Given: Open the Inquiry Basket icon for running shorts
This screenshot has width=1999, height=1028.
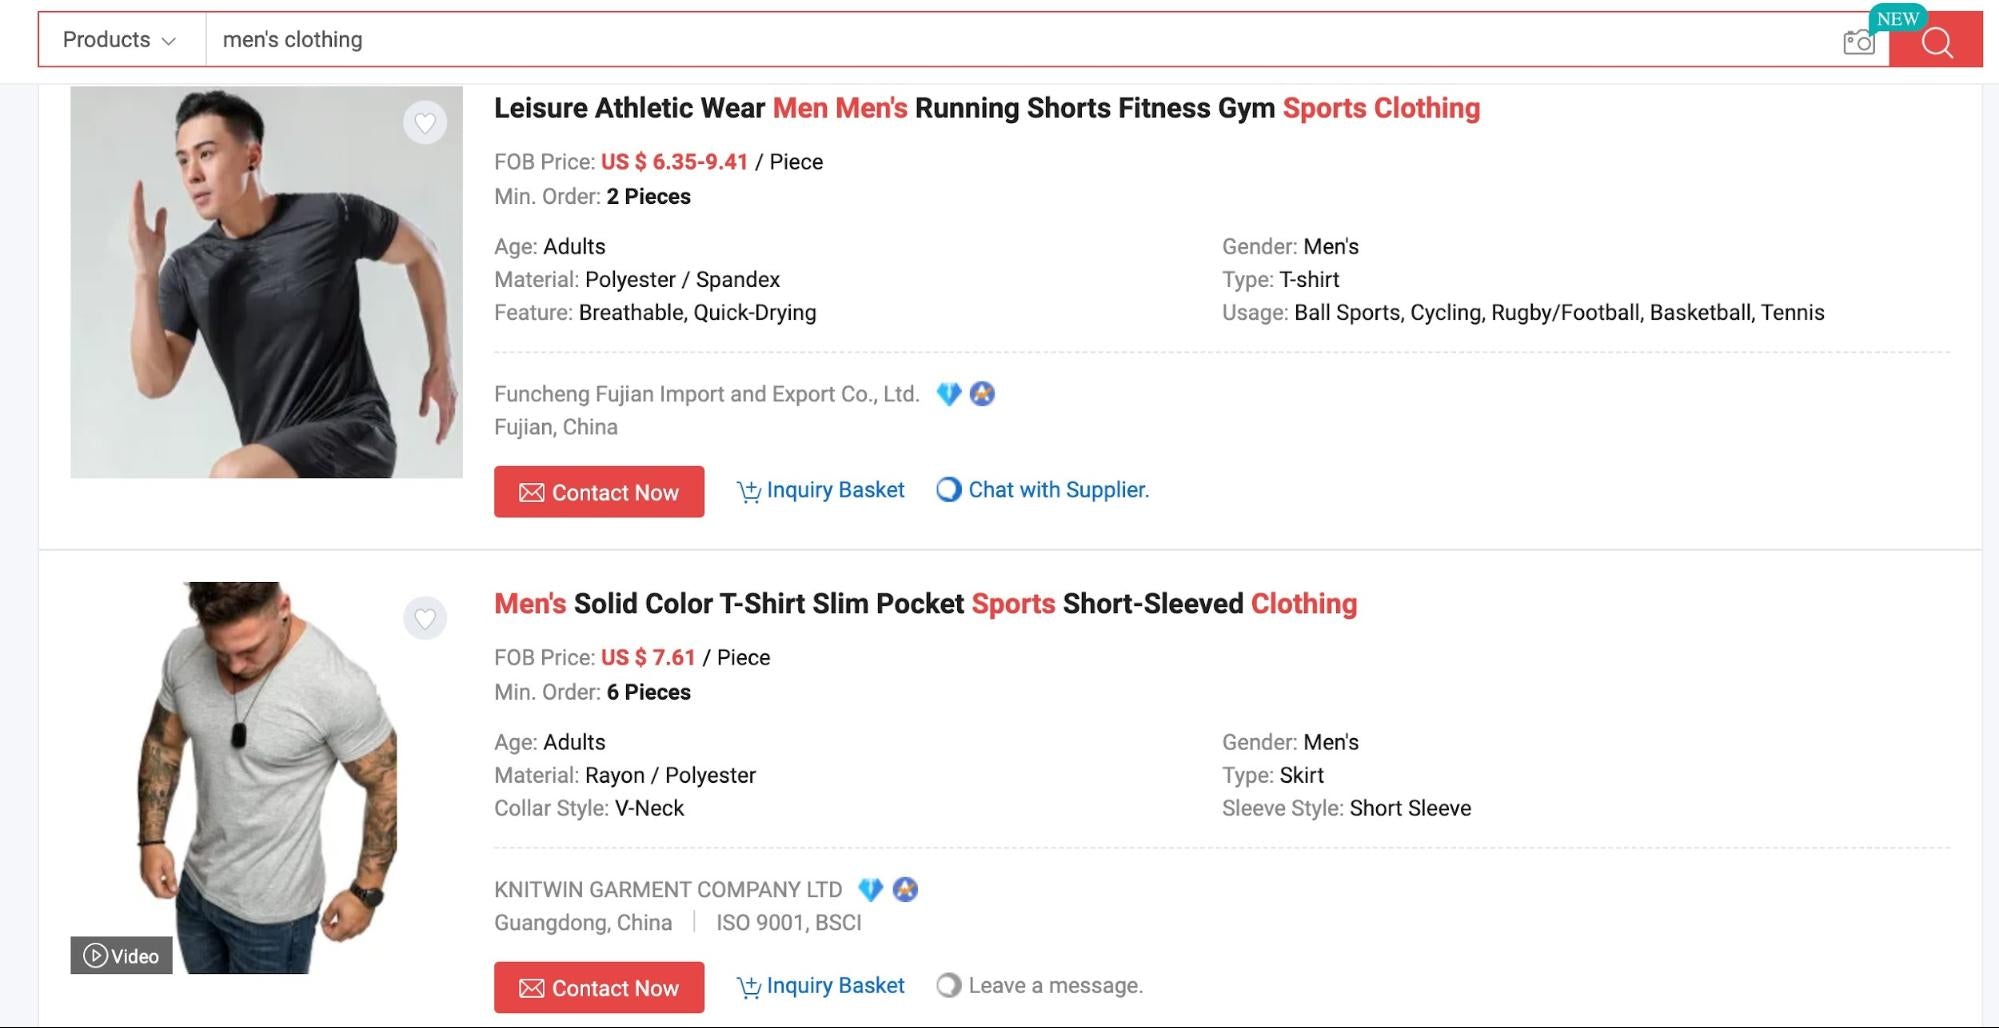Looking at the screenshot, I should [x=748, y=490].
